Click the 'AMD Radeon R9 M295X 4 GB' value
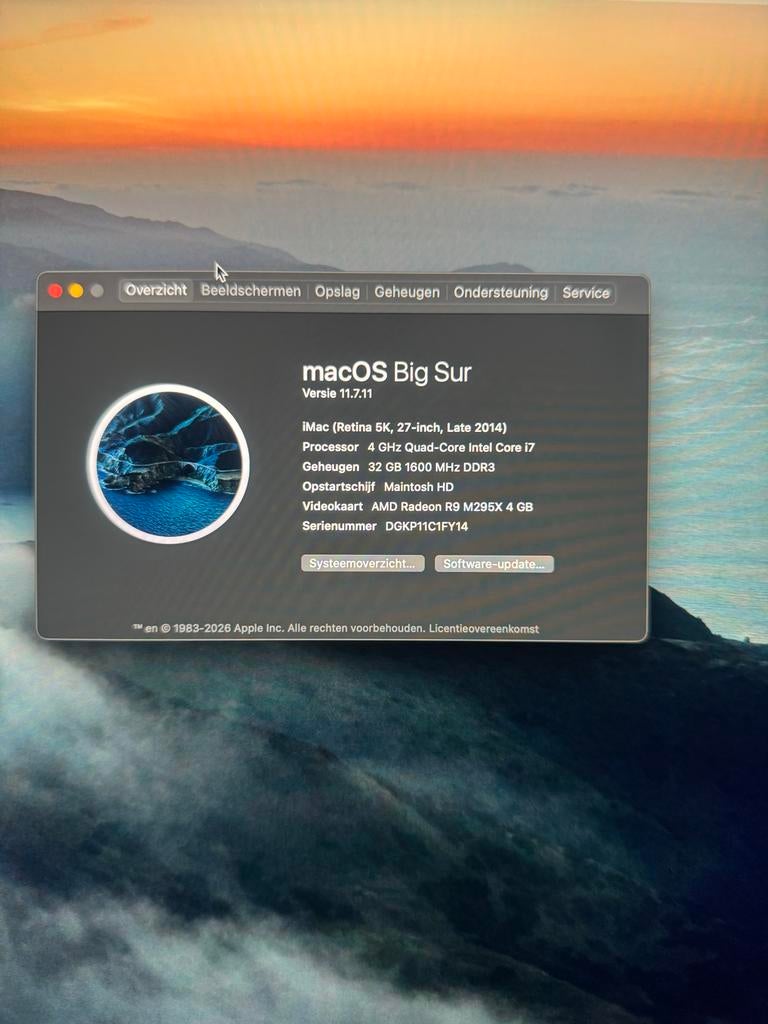The height and width of the screenshot is (1024, 768). (452, 507)
